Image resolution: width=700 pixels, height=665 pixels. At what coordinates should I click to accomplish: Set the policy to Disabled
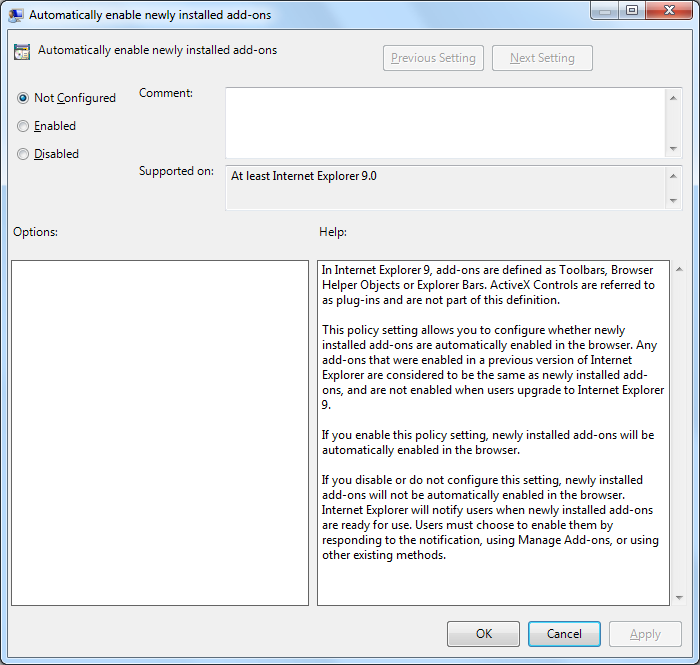(23, 154)
